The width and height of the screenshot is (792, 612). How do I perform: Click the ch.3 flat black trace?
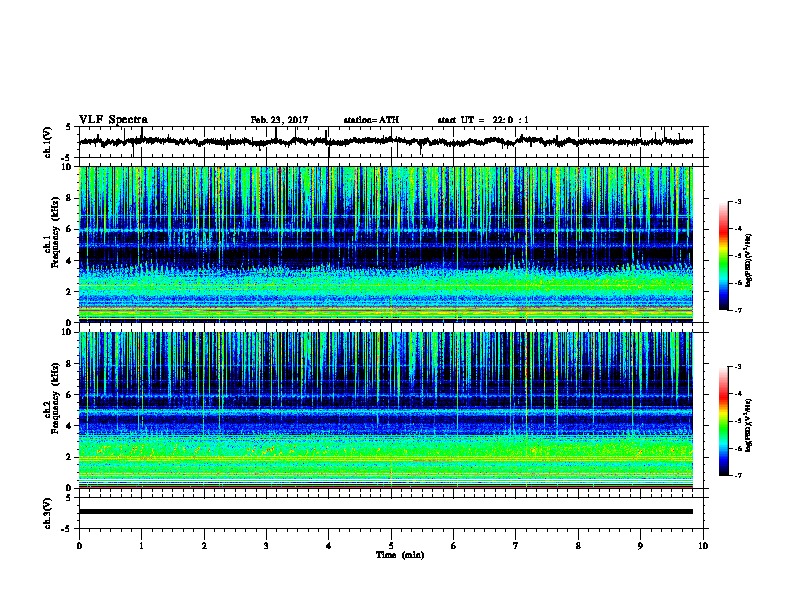[x=386, y=512]
